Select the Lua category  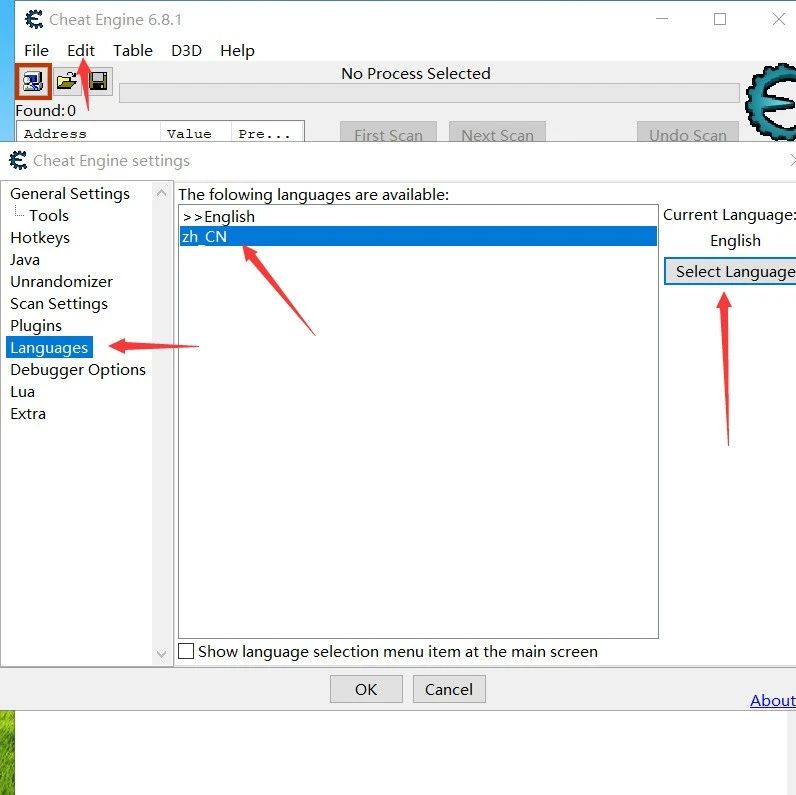(x=22, y=391)
